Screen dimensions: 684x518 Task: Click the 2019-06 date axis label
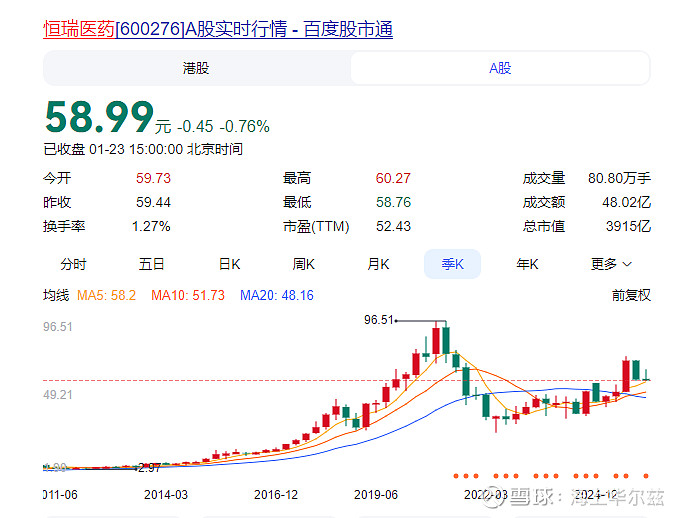click(x=376, y=495)
